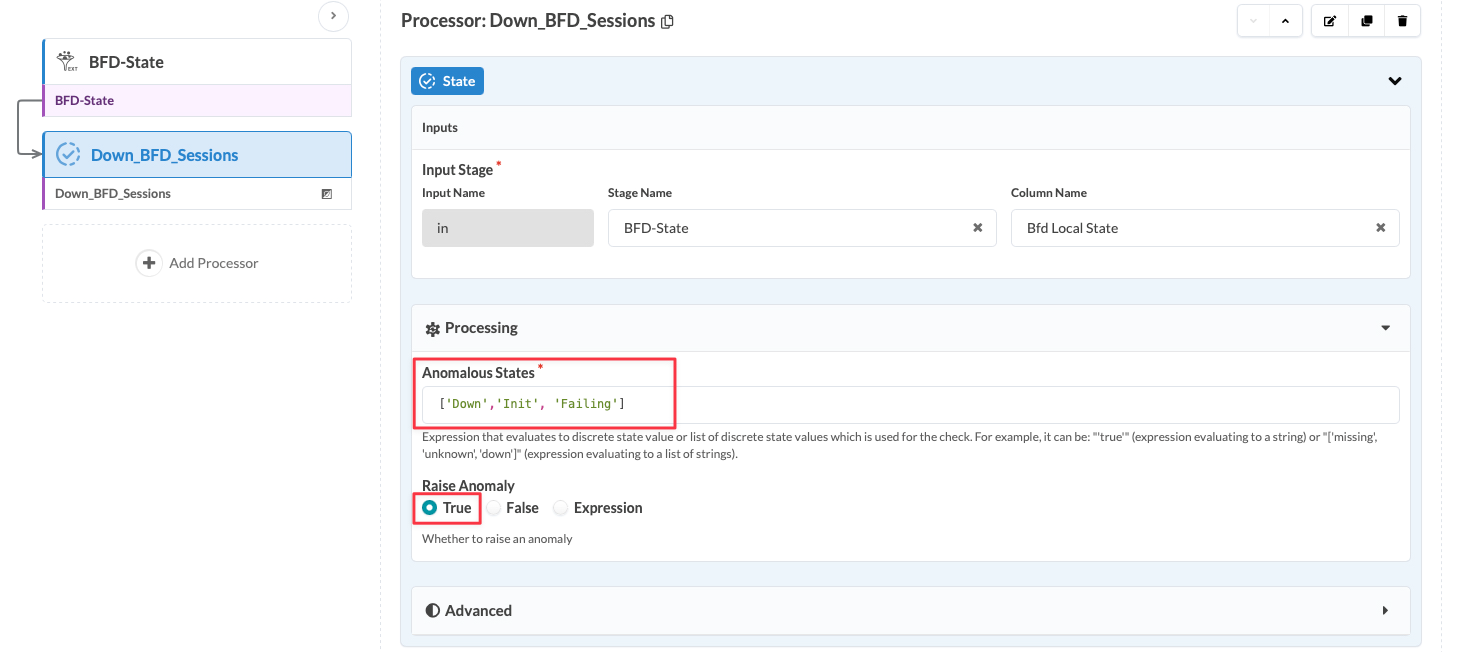Collapse the State processor section chevron

(1395, 81)
